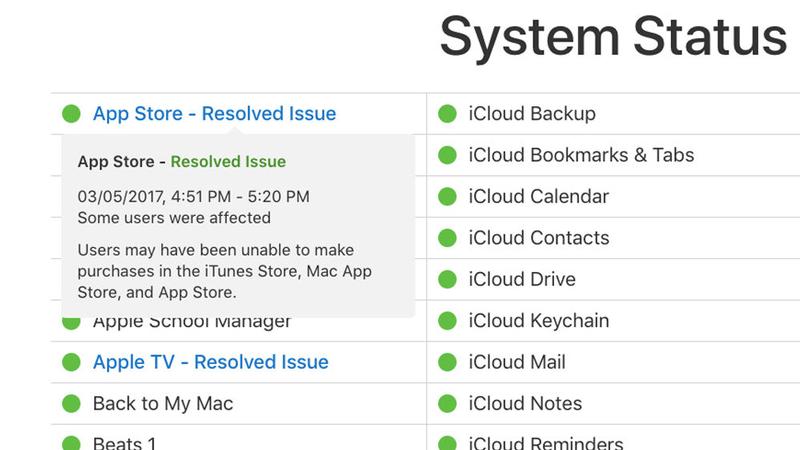Viewport: 800px width, 450px height.
Task: Click the iCloud Drive service label
Action: tap(522, 280)
